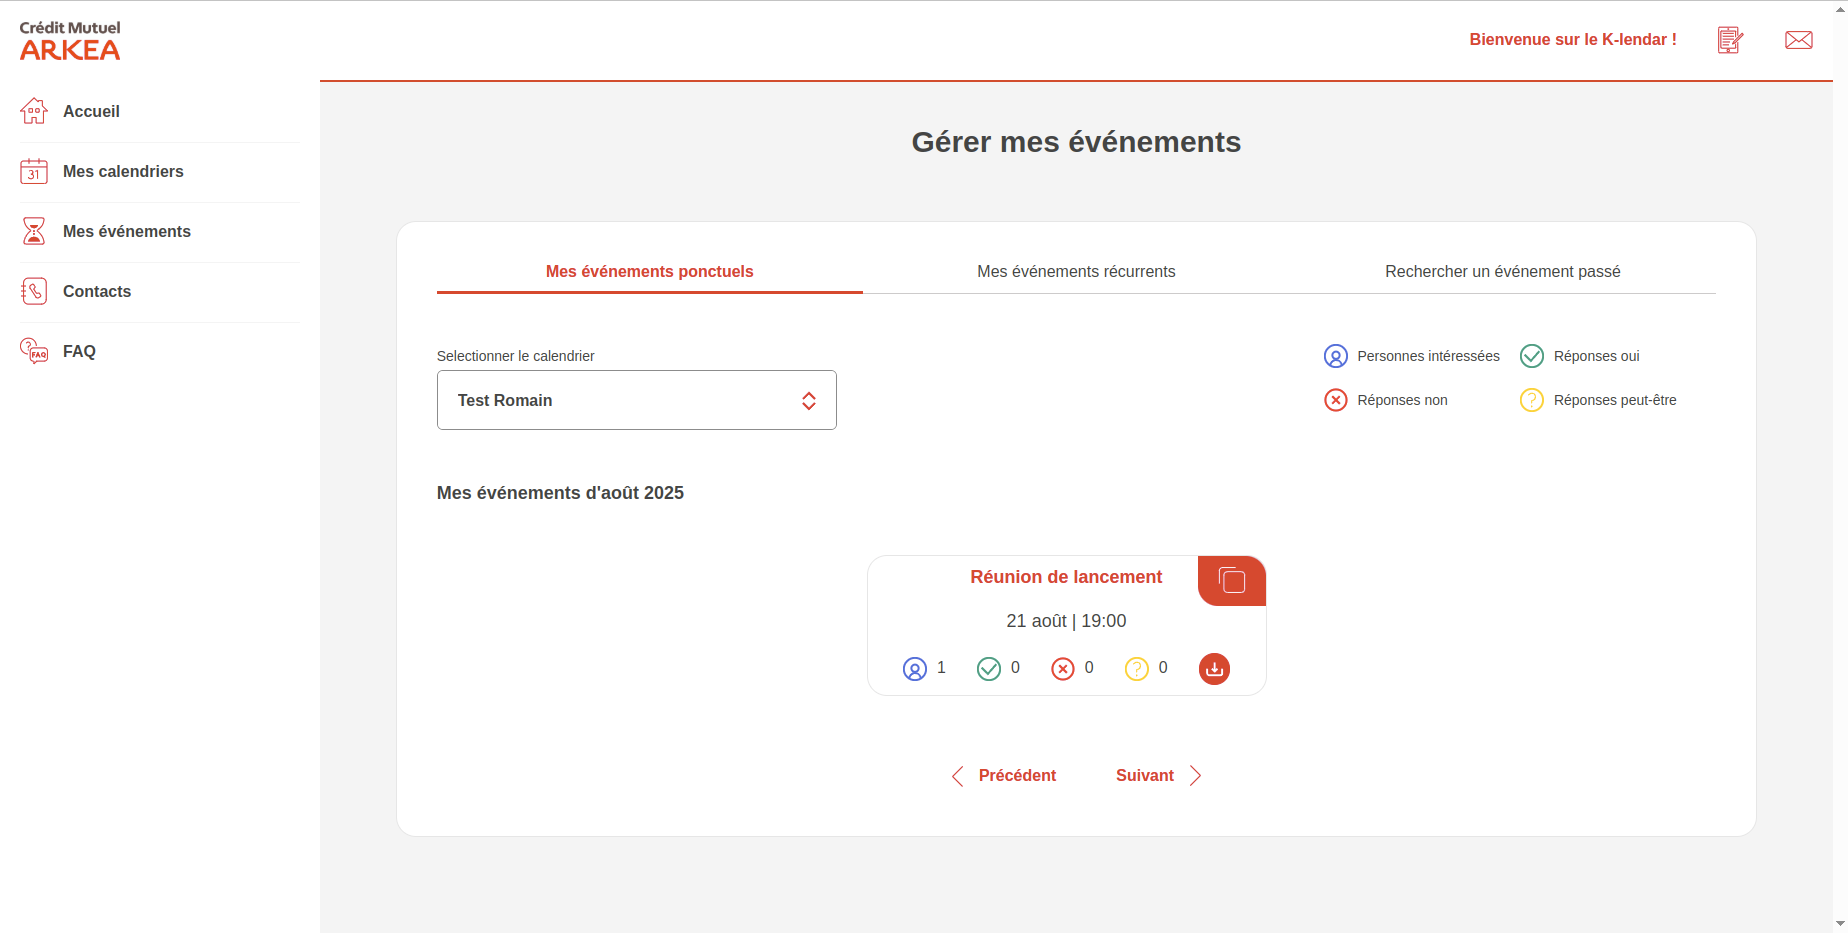
Task: Open Contacts from the sidebar
Action: [97, 292]
